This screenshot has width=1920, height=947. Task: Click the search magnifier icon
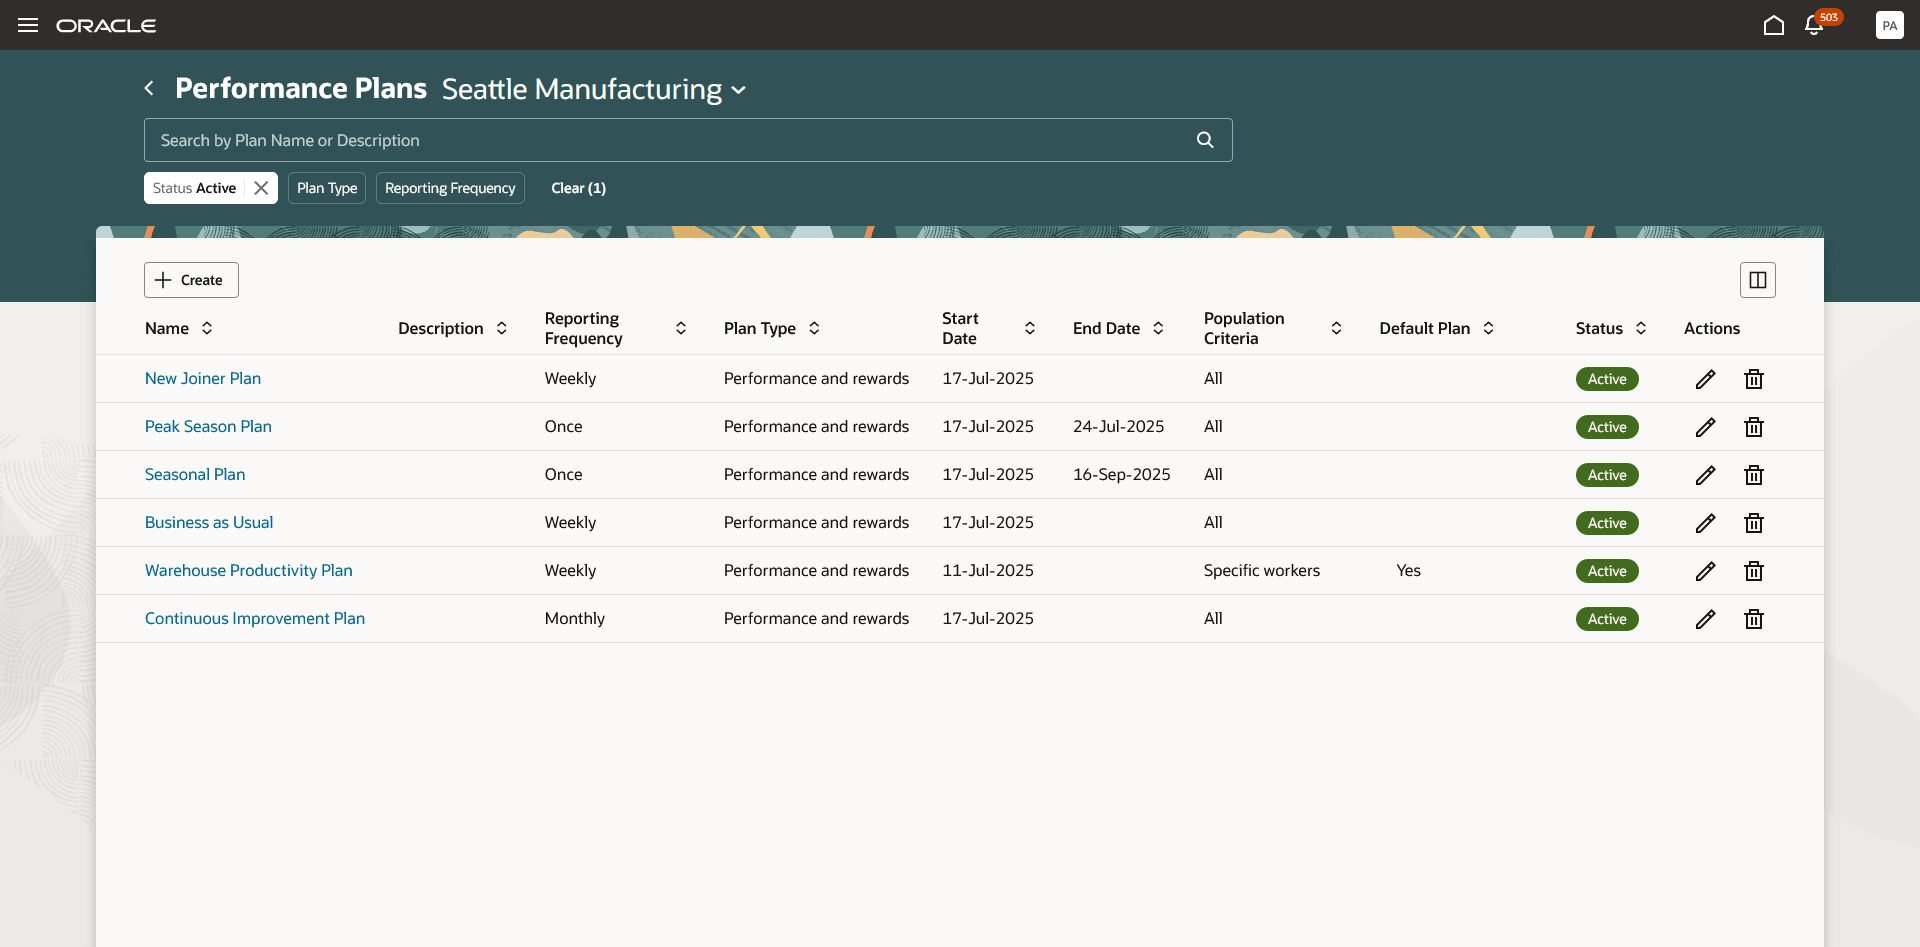point(1205,140)
